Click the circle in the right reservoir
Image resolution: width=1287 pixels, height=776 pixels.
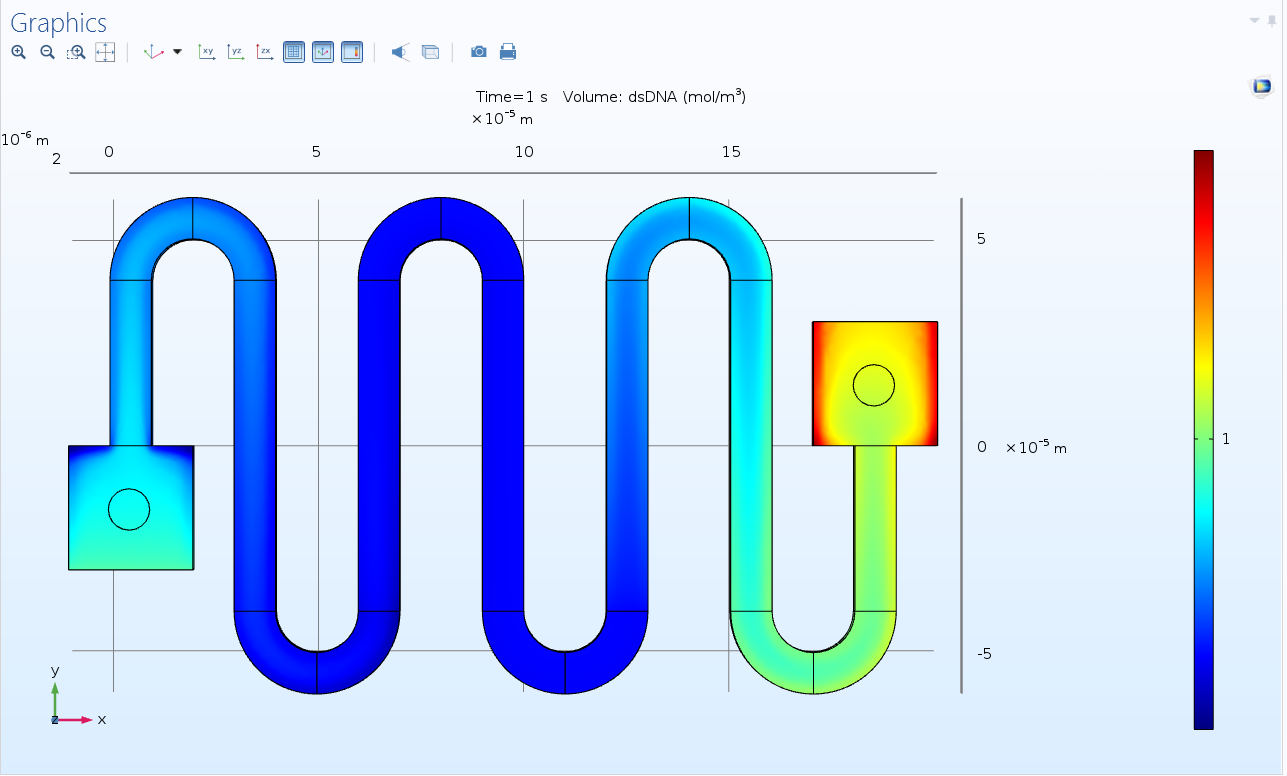(874, 385)
